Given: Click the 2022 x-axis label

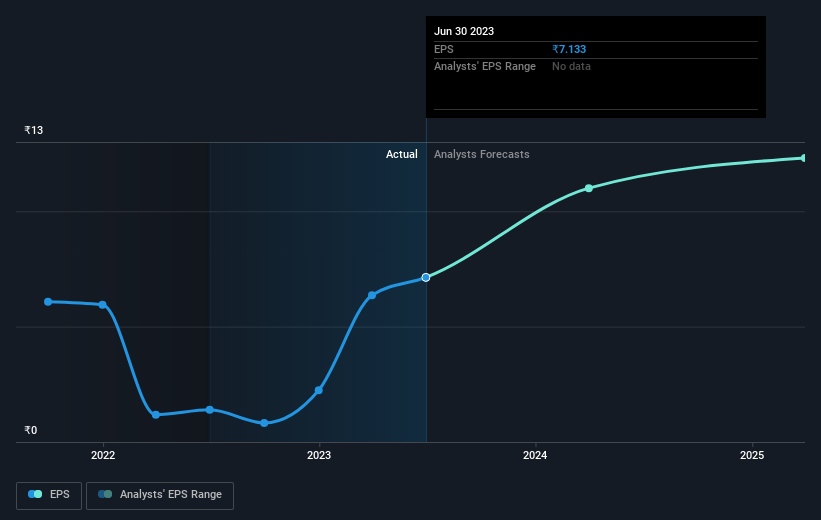Looking at the screenshot, I should tap(103, 455).
